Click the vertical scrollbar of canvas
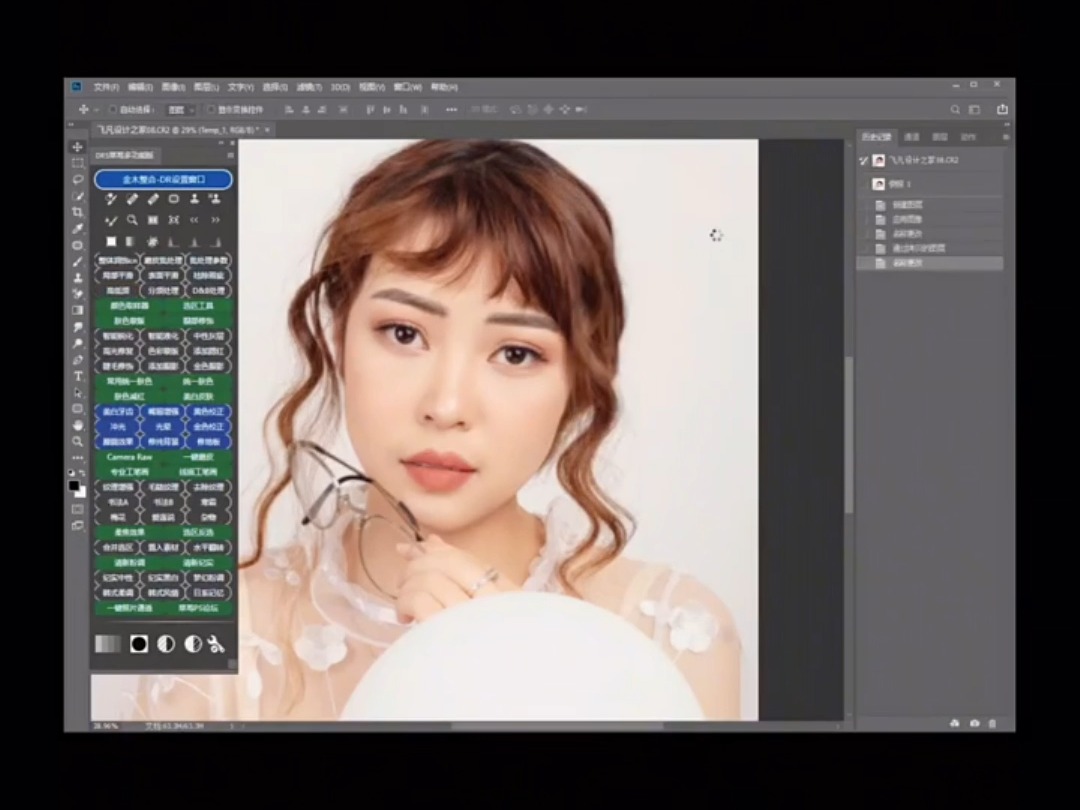This screenshot has height=810, width=1080. [x=849, y=434]
